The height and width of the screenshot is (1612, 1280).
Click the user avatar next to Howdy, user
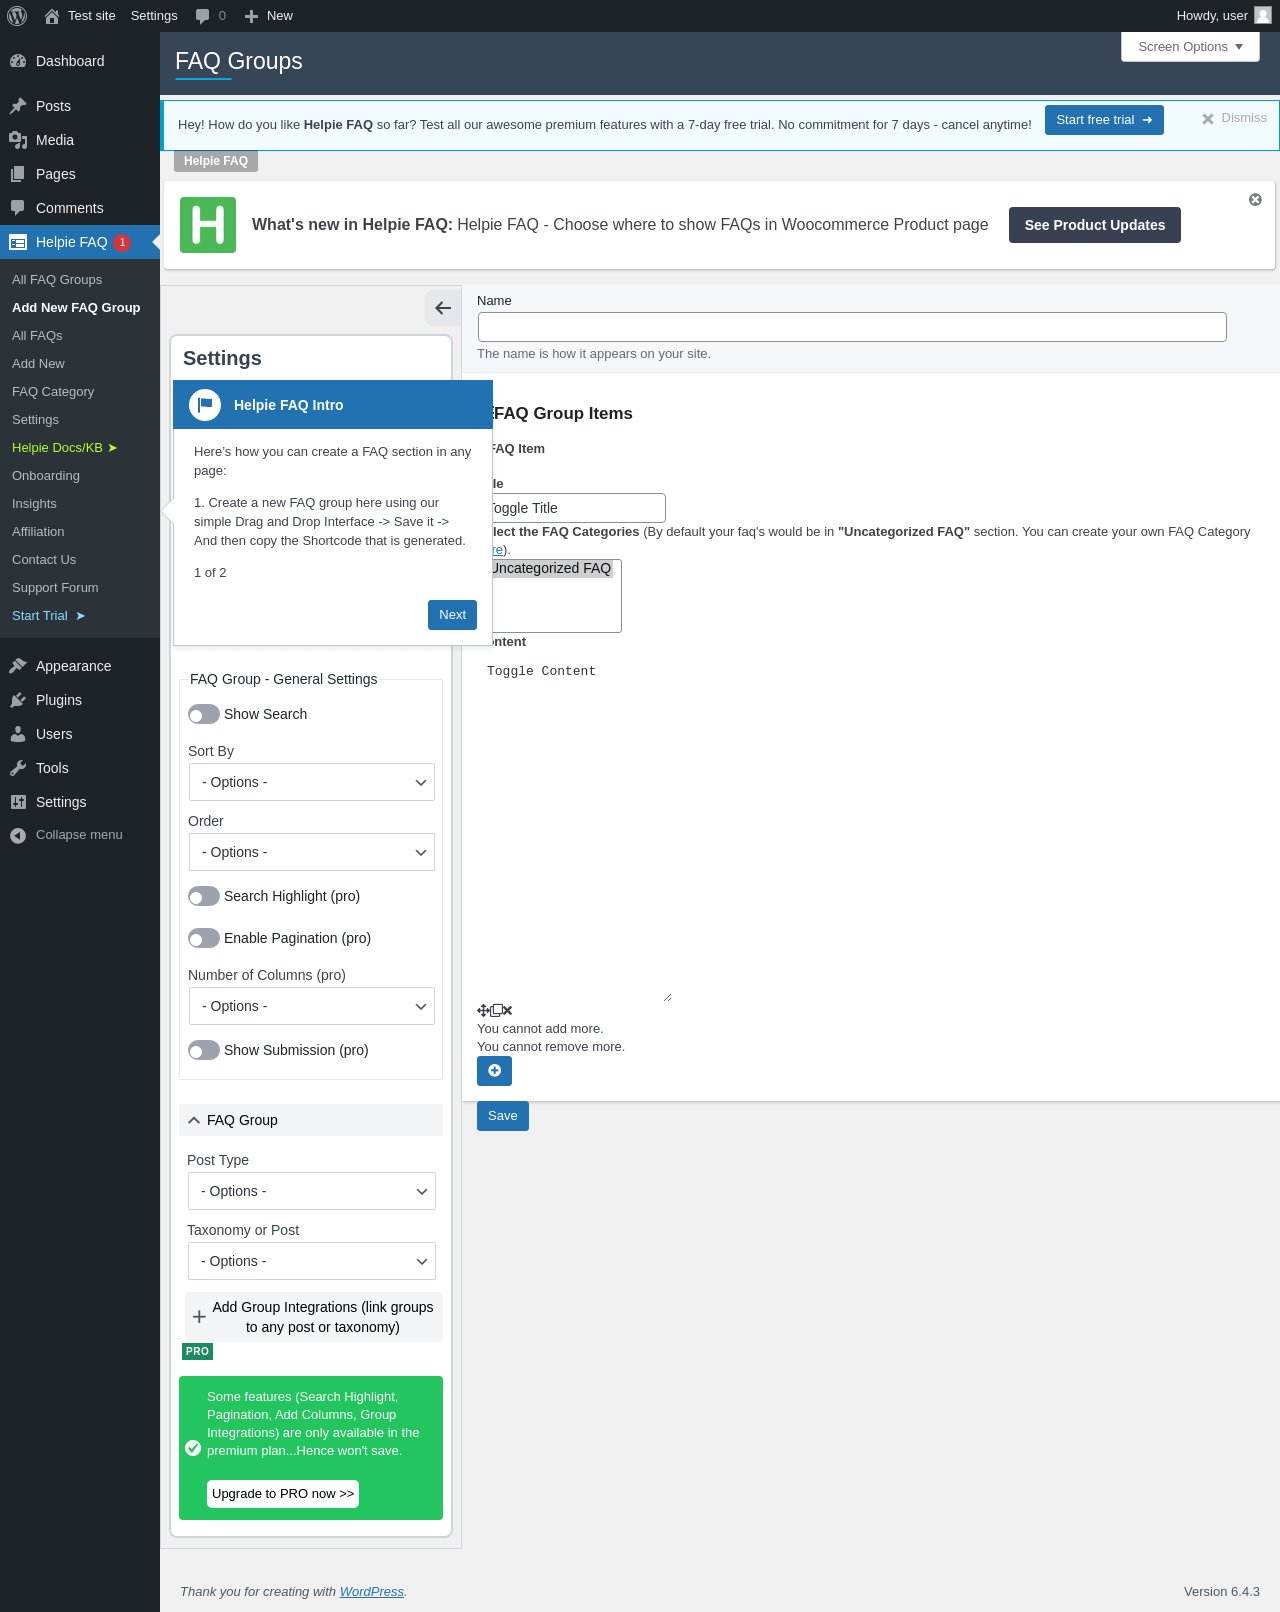[x=1263, y=15]
